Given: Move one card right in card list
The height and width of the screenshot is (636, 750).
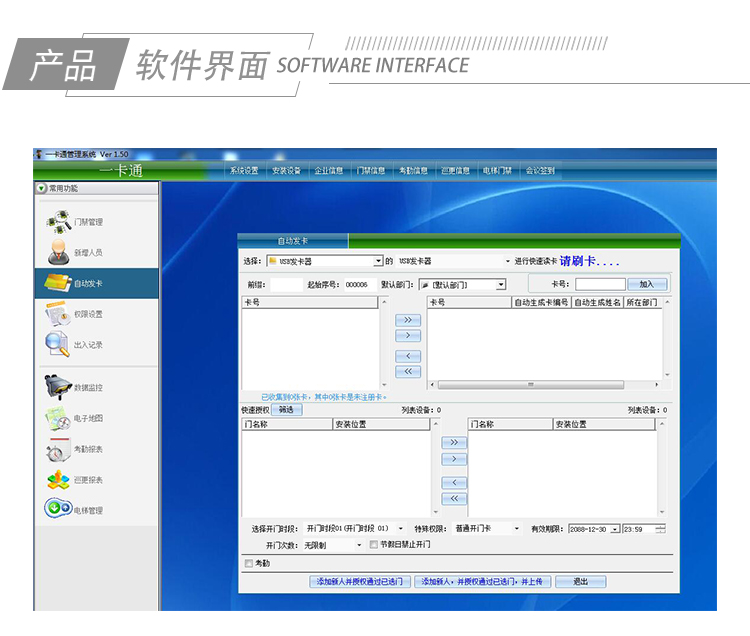Looking at the screenshot, I should (408, 336).
